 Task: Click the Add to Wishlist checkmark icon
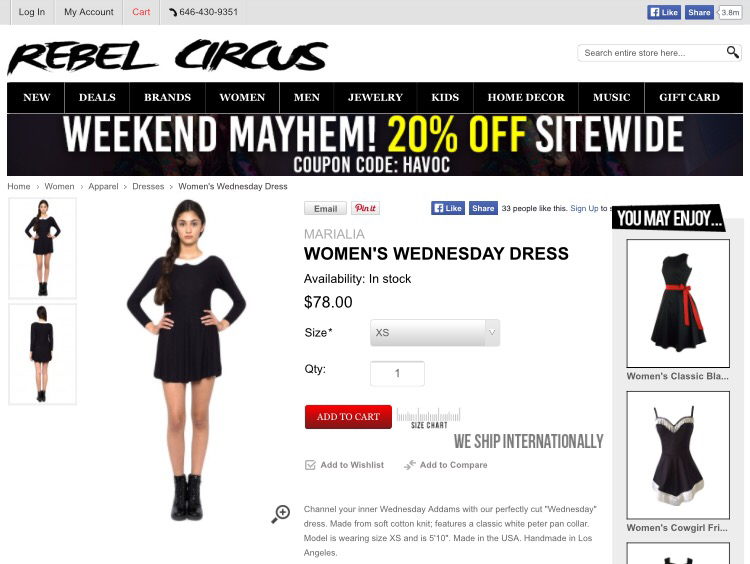point(310,465)
